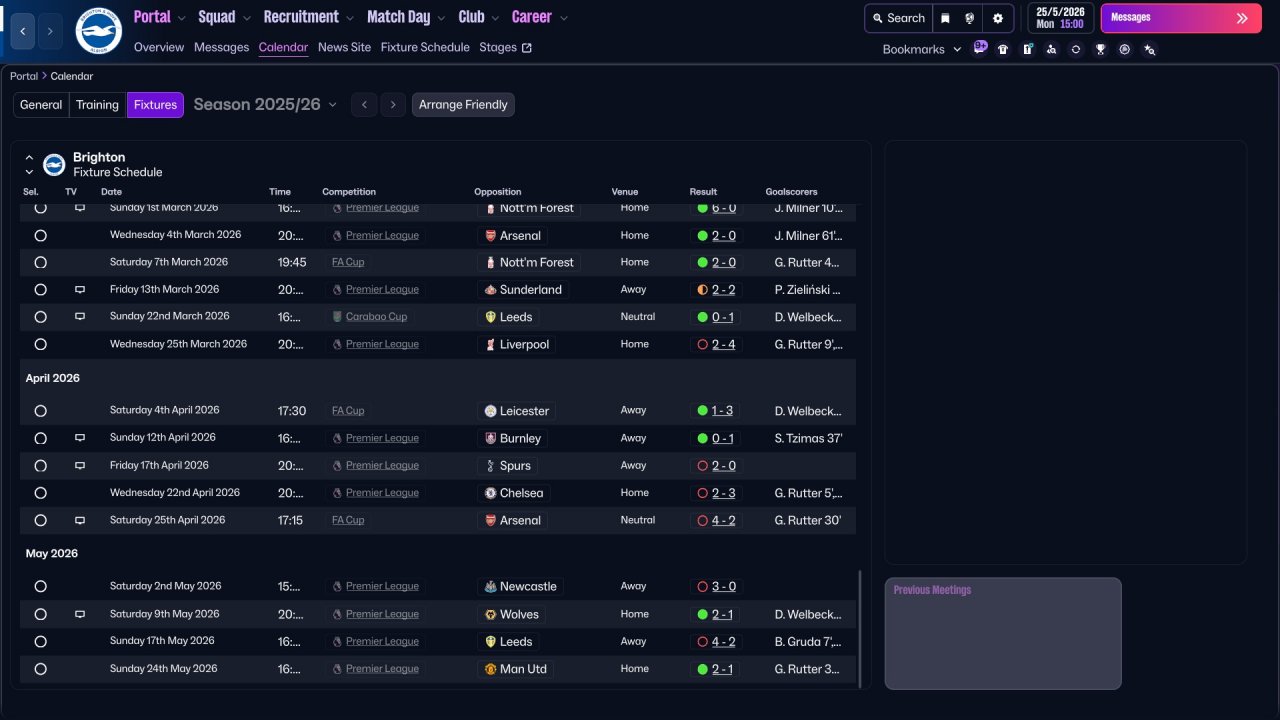Collapse the Brighton fixture schedule with up chevron
Image resolution: width=1280 pixels, height=720 pixels.
pos(29,158)
